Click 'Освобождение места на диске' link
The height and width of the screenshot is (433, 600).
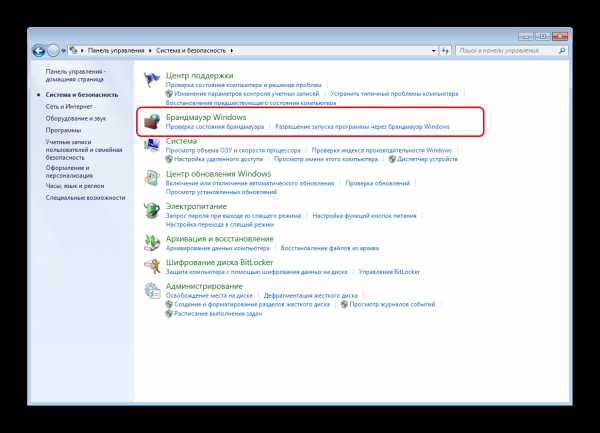point(209,296)
